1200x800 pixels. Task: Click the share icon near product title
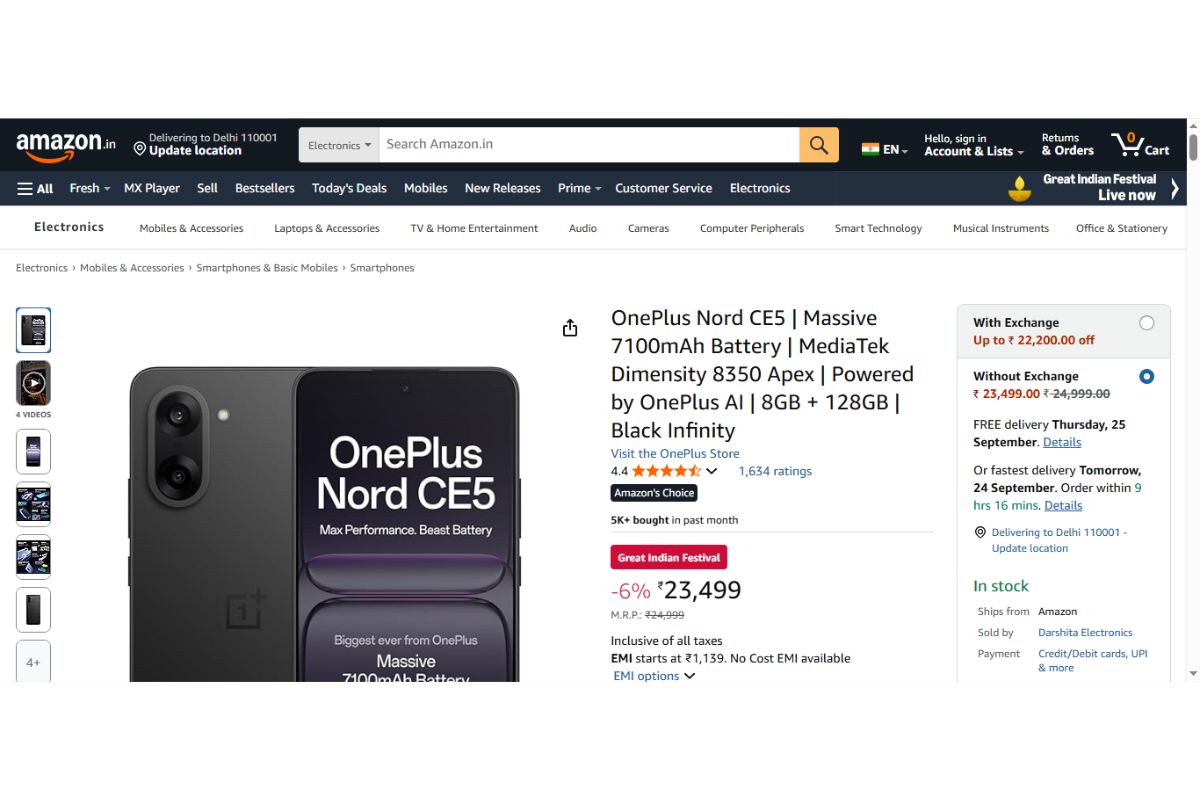tap(569, 327)
